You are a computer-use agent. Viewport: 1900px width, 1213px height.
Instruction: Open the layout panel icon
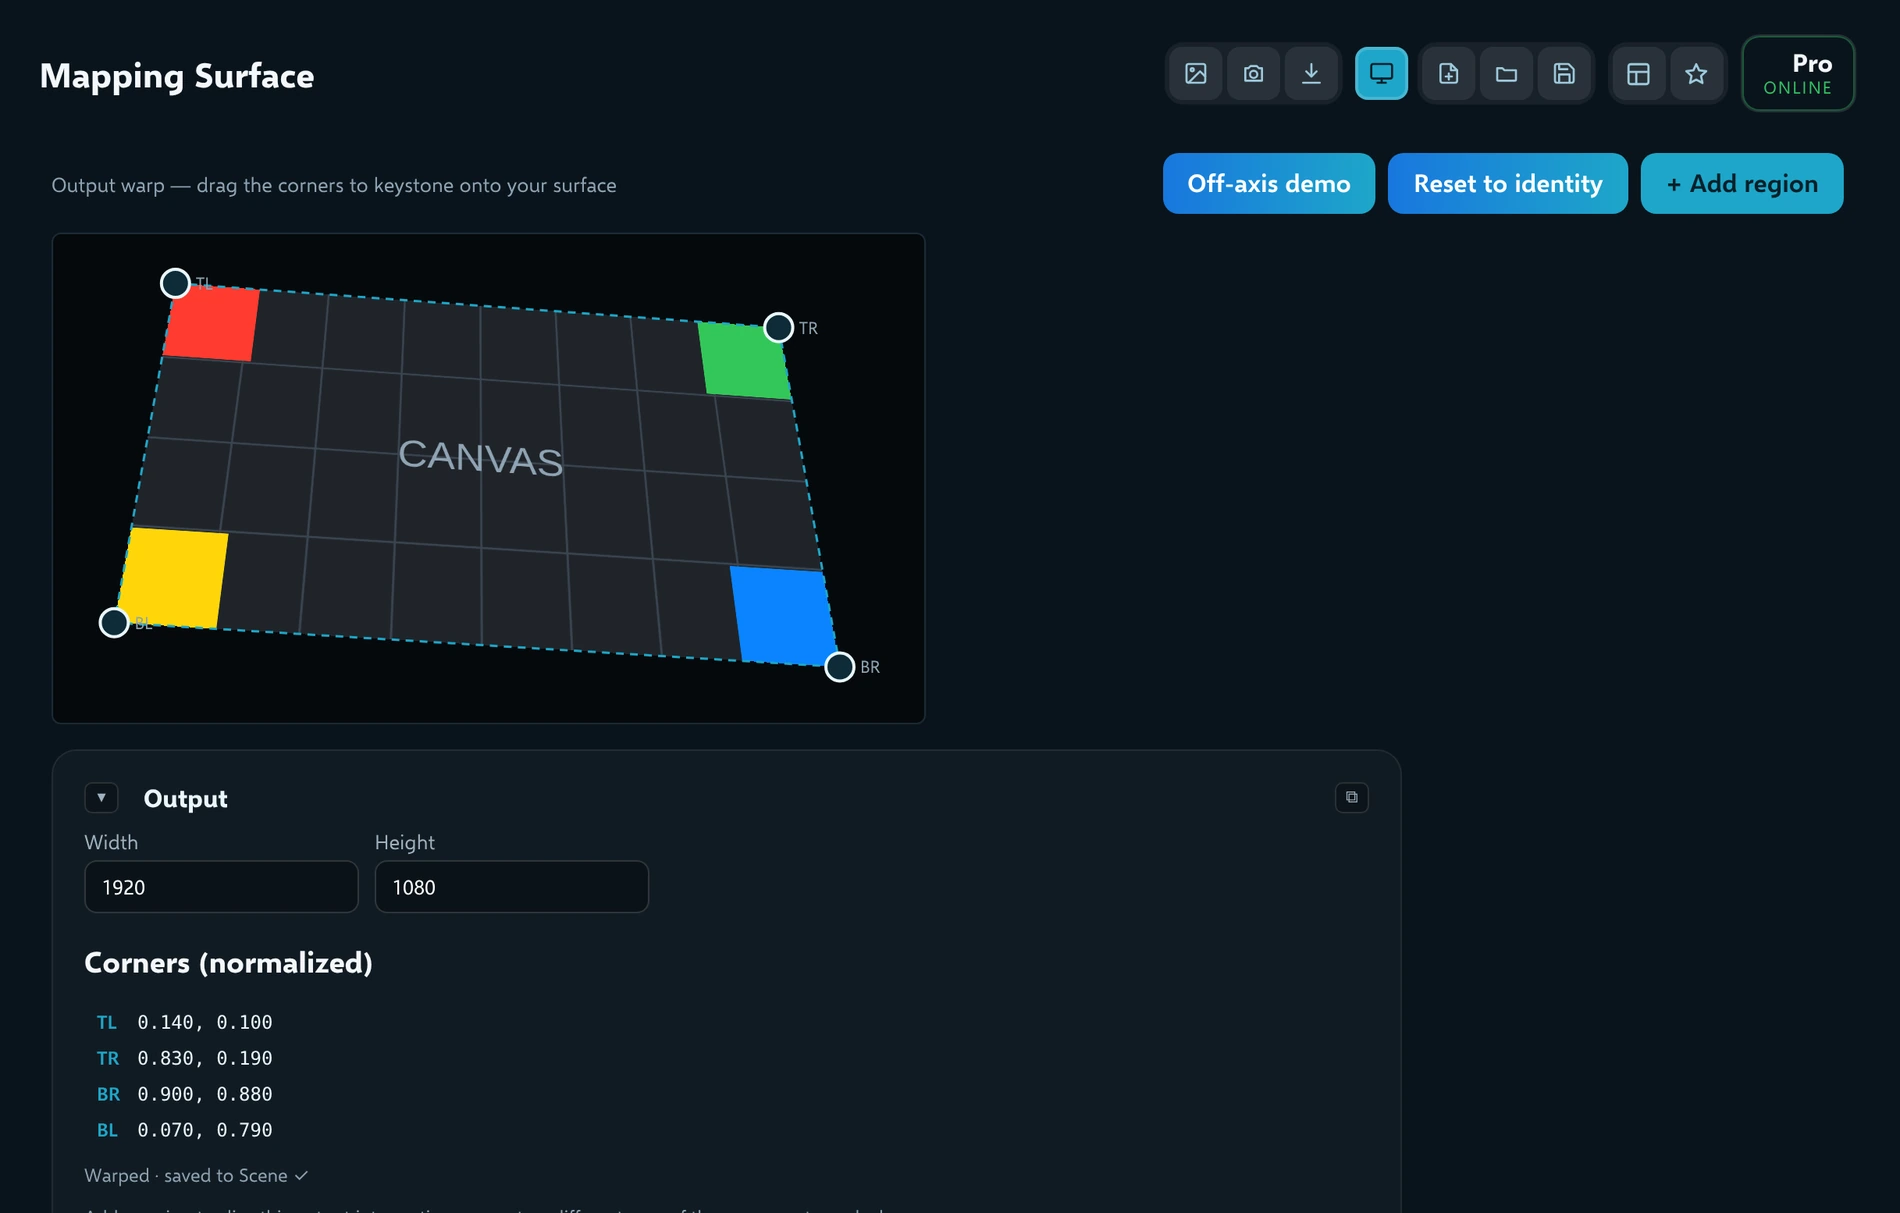tap(1639, 73)
